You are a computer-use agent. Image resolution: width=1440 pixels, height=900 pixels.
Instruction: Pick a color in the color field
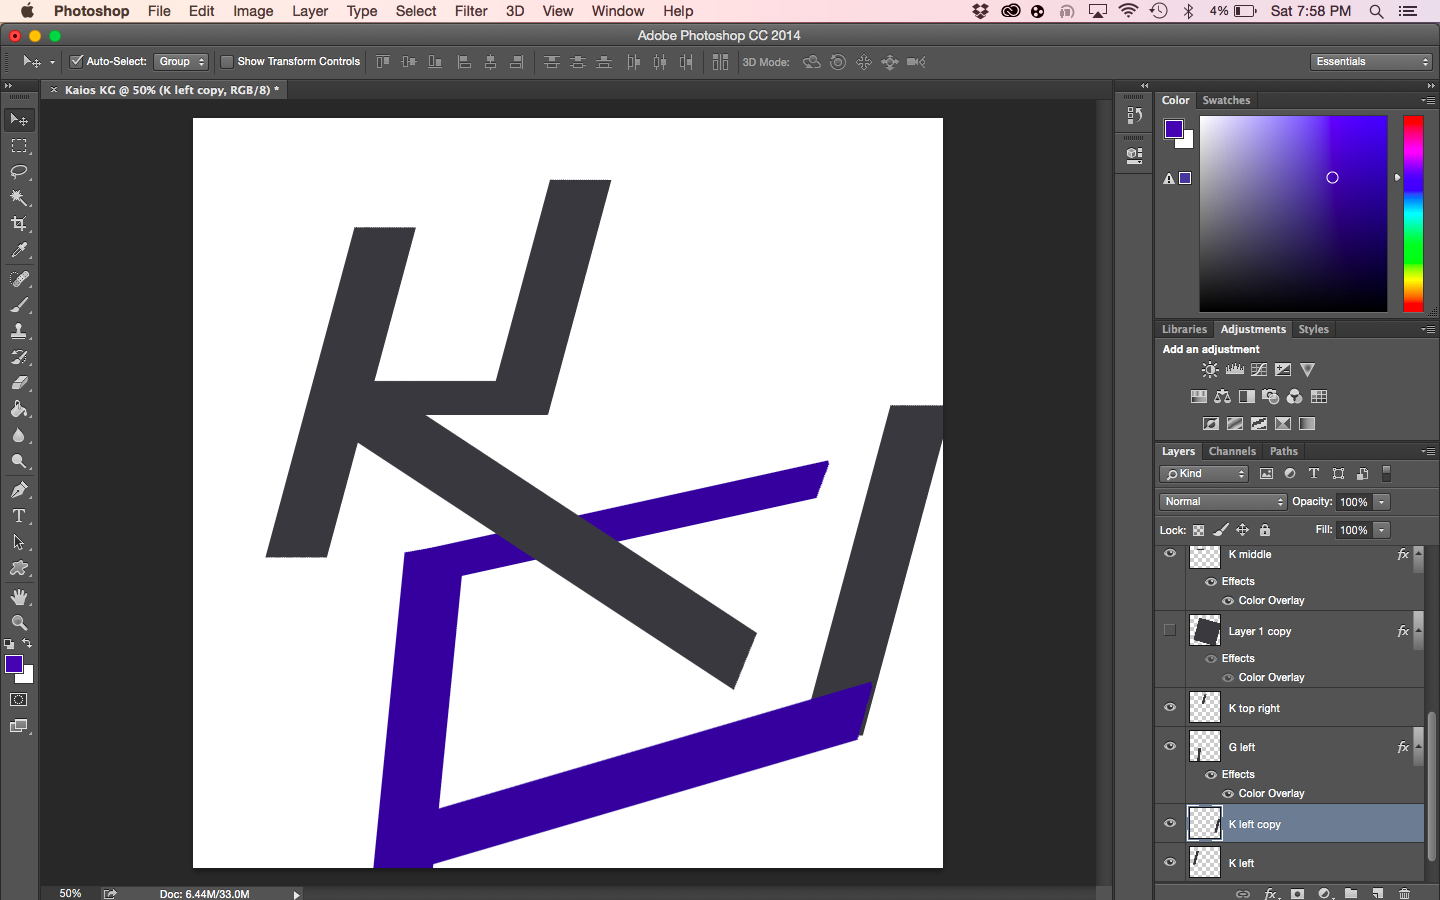click(x=1293, y=213)
